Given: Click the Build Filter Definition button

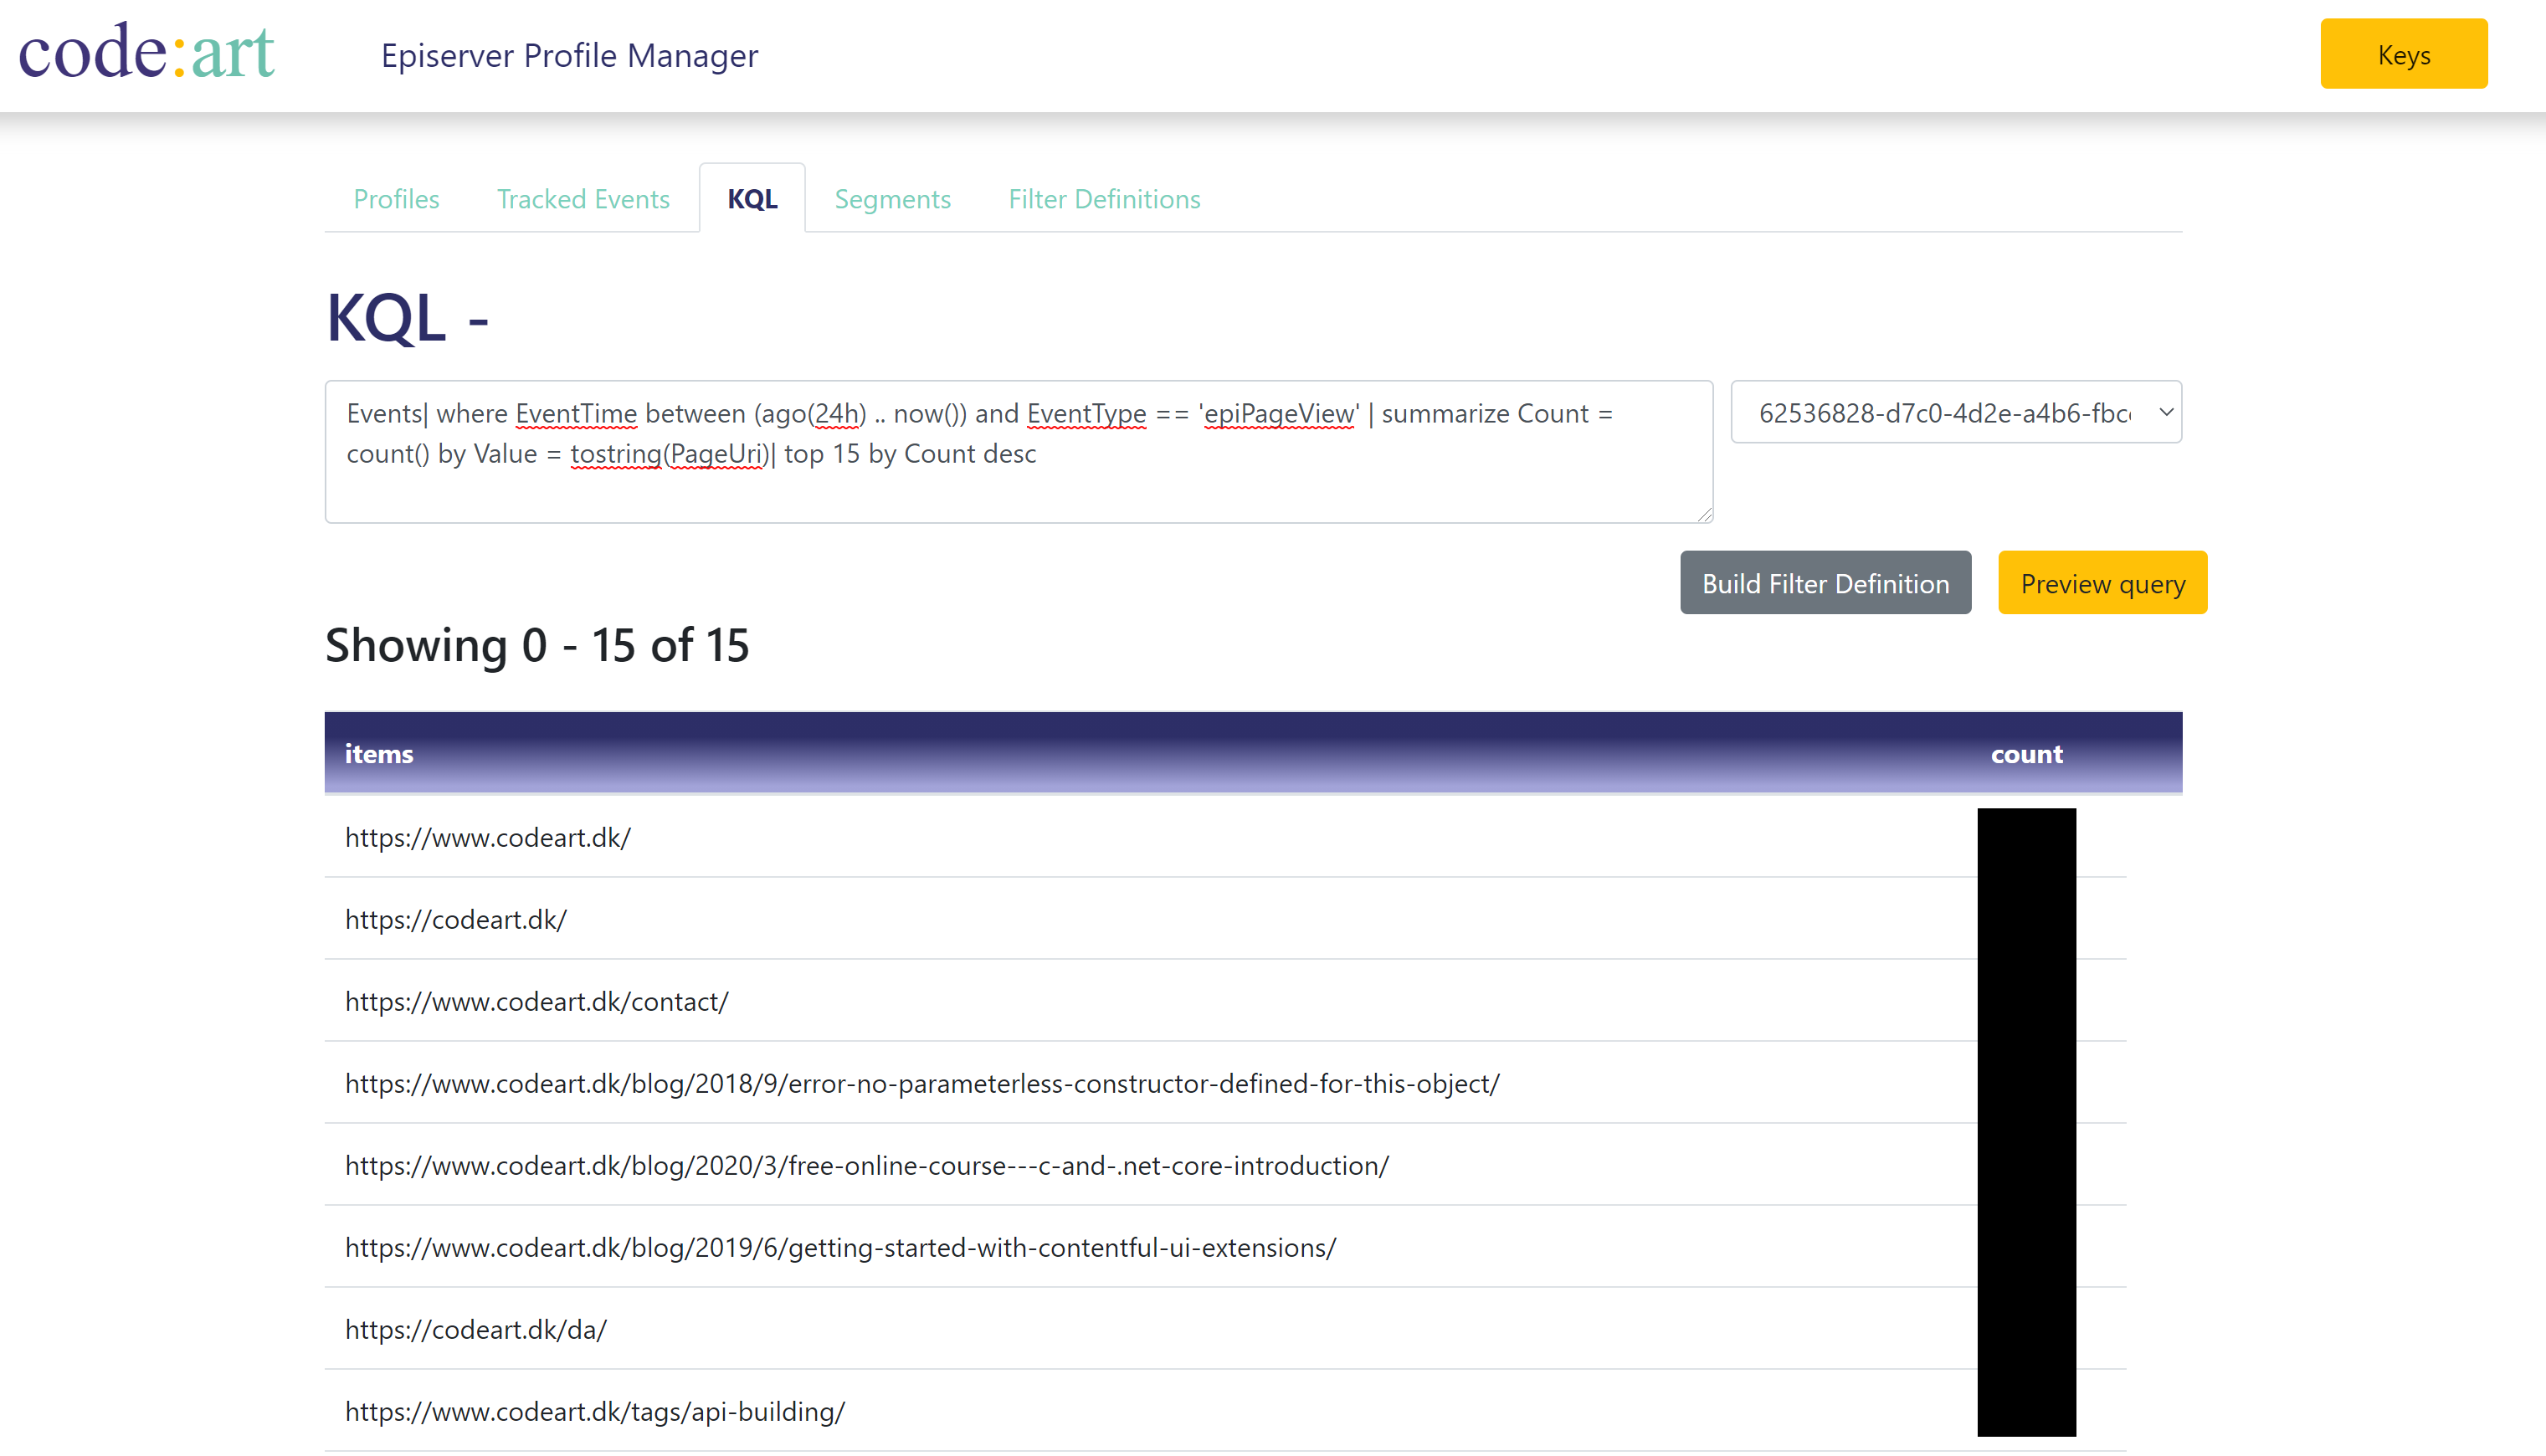Looking at the screenshot, I should coord(1824,582).
